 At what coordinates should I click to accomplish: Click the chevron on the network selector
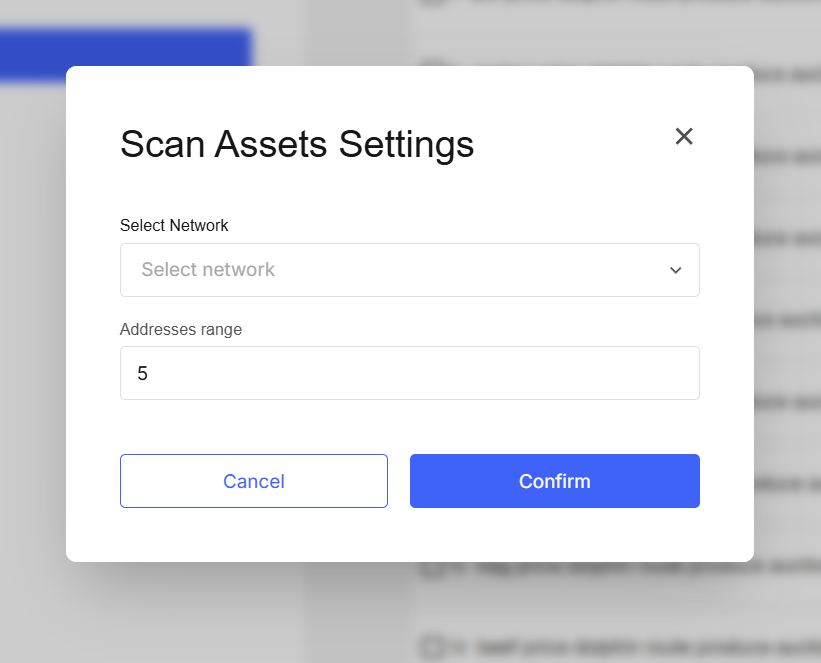pos(676,270)
